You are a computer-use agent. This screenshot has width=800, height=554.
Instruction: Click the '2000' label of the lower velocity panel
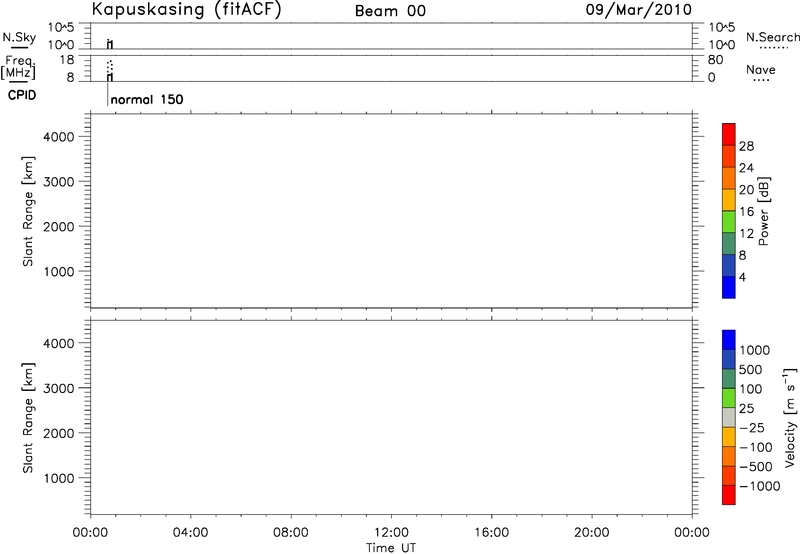[x=59, y=433]
